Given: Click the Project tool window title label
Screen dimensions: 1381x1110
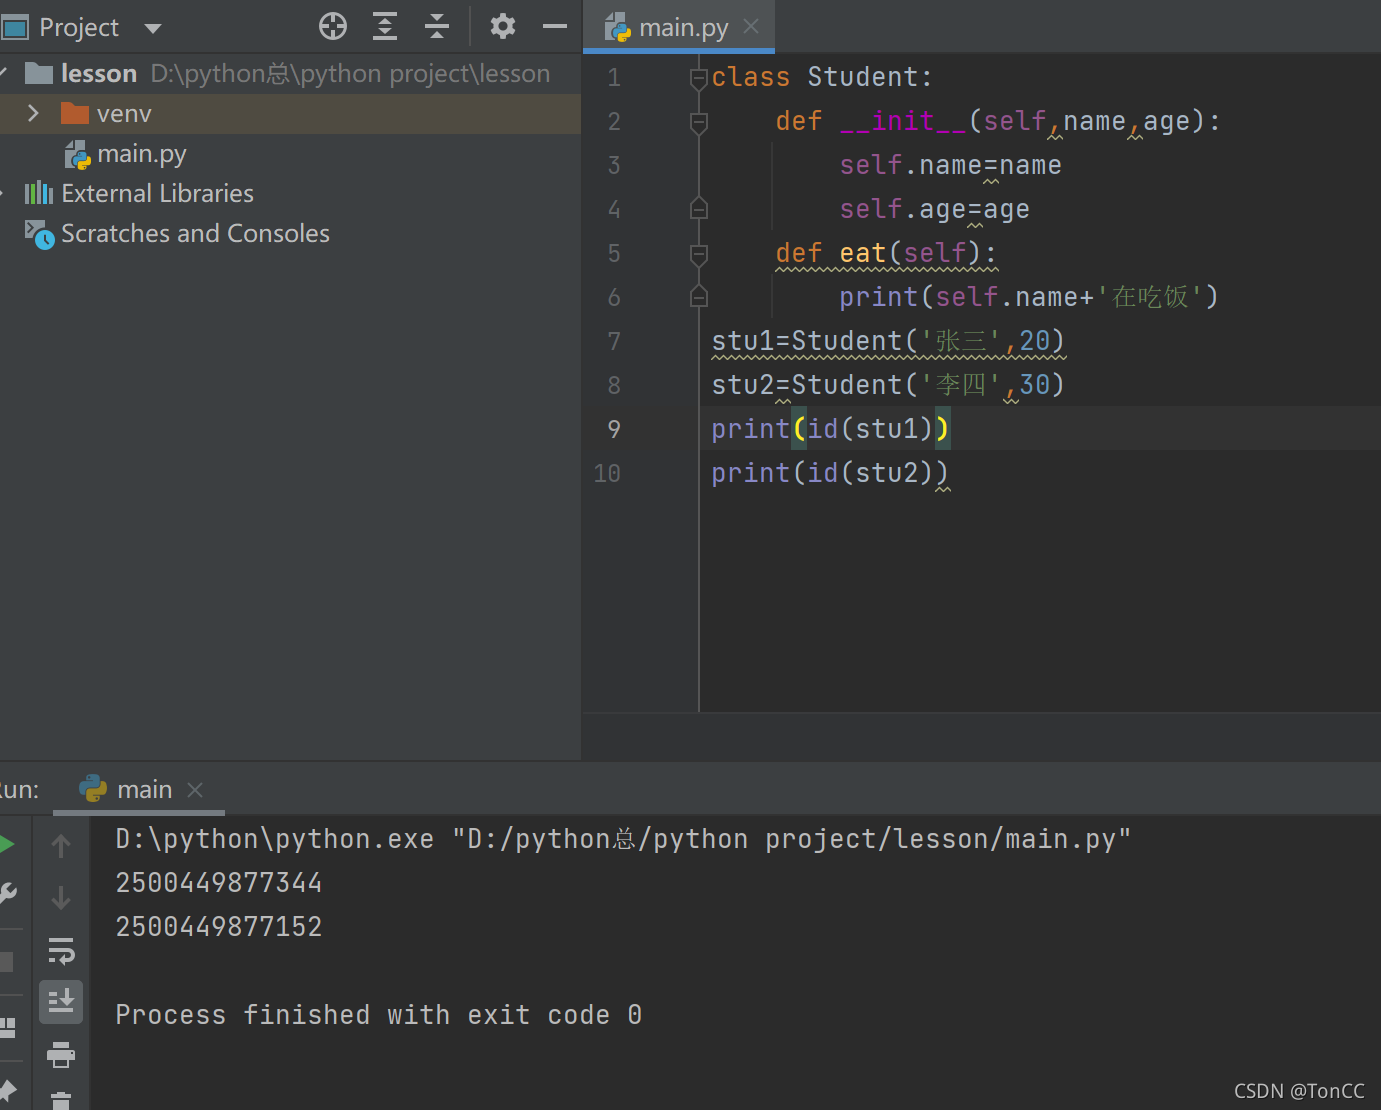Looking at the screenshot, I should coord(79,27).
